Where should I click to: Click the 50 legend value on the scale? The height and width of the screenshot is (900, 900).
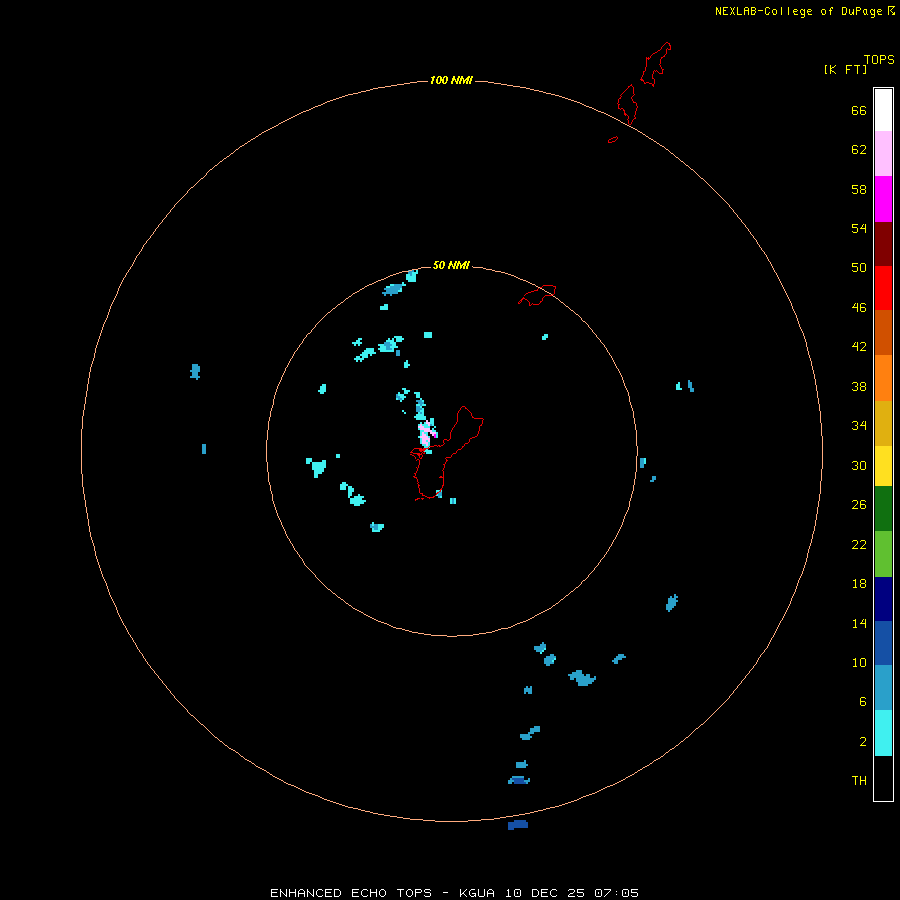pos(859,267)
